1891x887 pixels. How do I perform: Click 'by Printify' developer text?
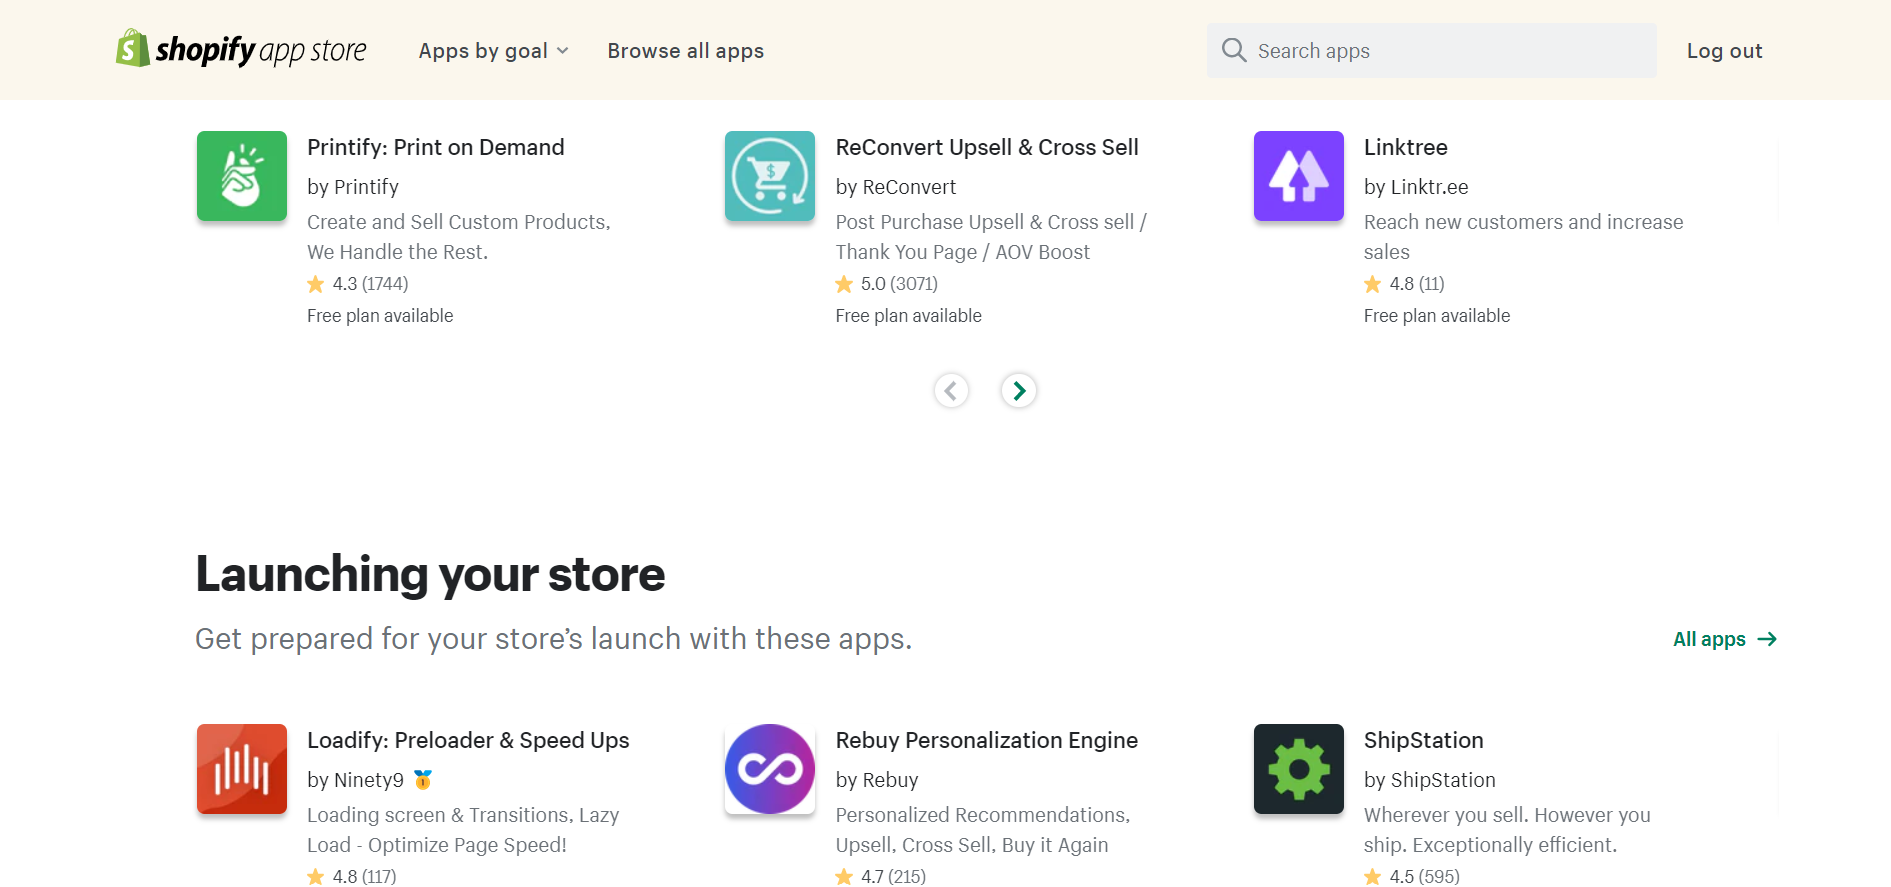[x=353, y=187]
